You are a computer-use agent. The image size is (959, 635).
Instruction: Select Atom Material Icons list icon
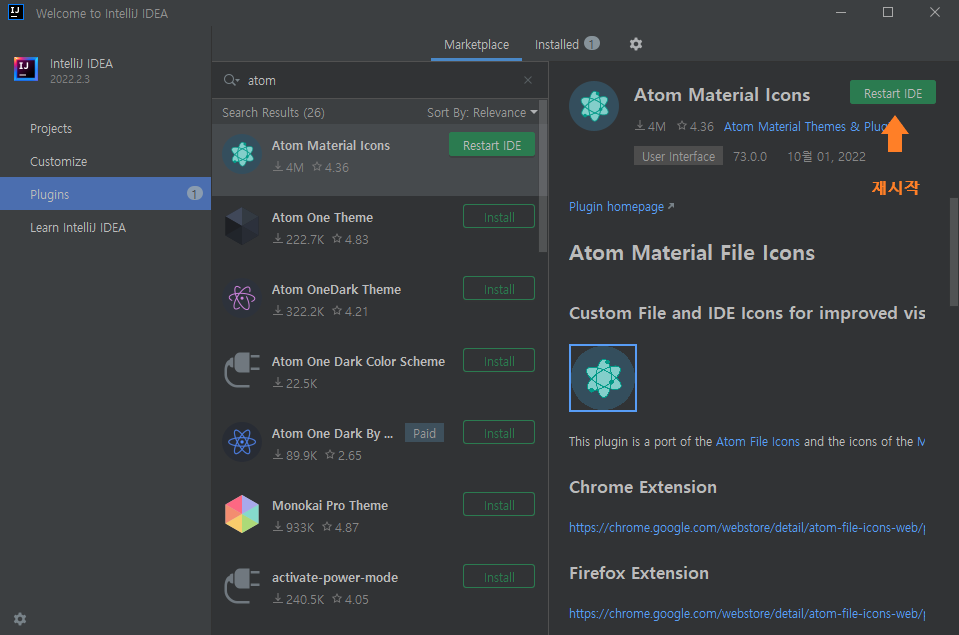[x=243, y=154]
